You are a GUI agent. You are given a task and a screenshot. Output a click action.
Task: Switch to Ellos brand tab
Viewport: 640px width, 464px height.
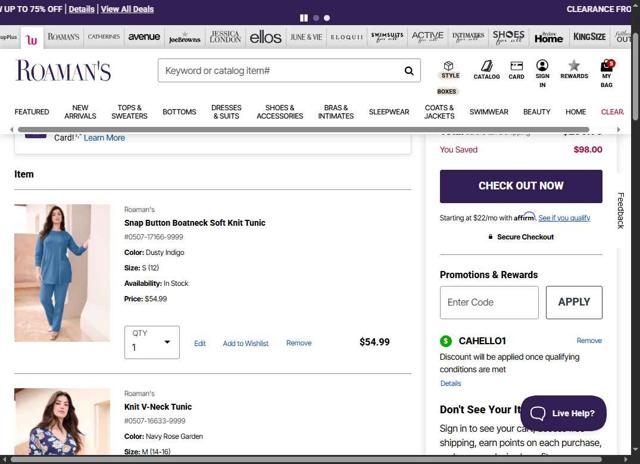pyautogui.click(x=265, y=37)
